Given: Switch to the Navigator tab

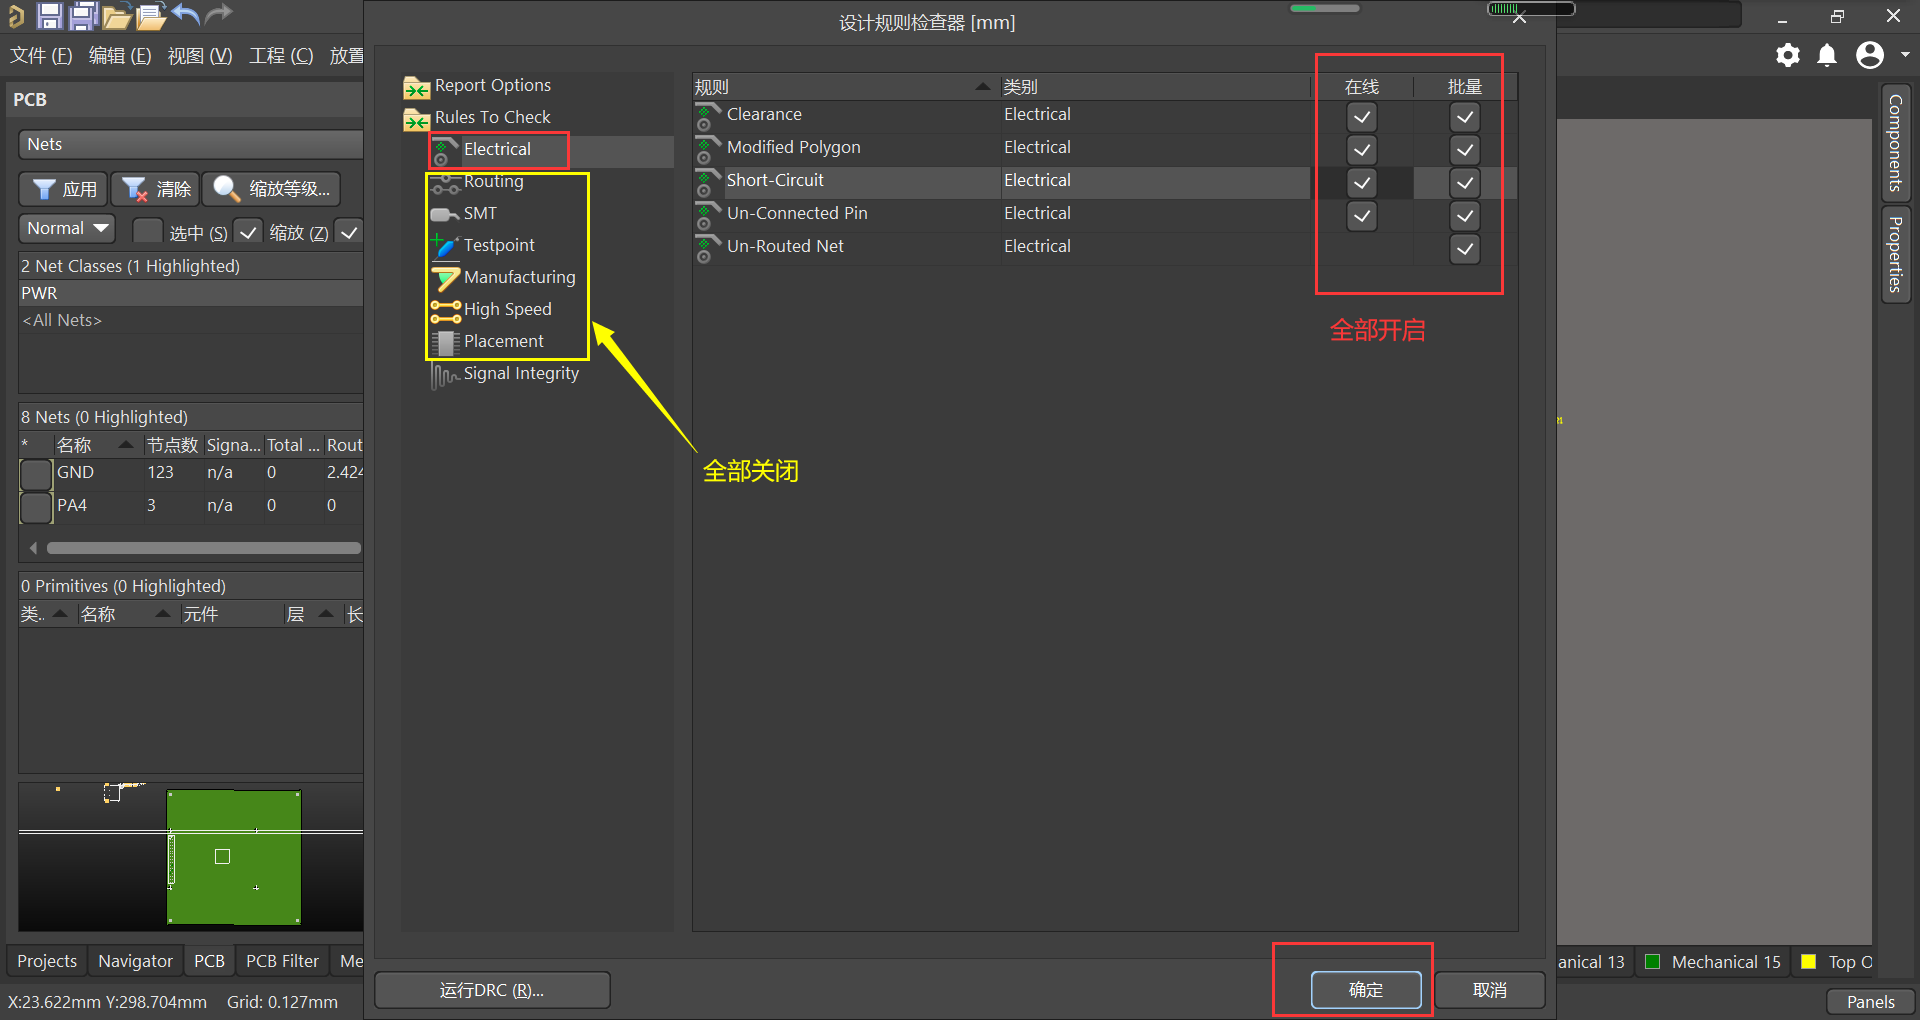Looking at the screenshot, I should click(x=135, y=961).
